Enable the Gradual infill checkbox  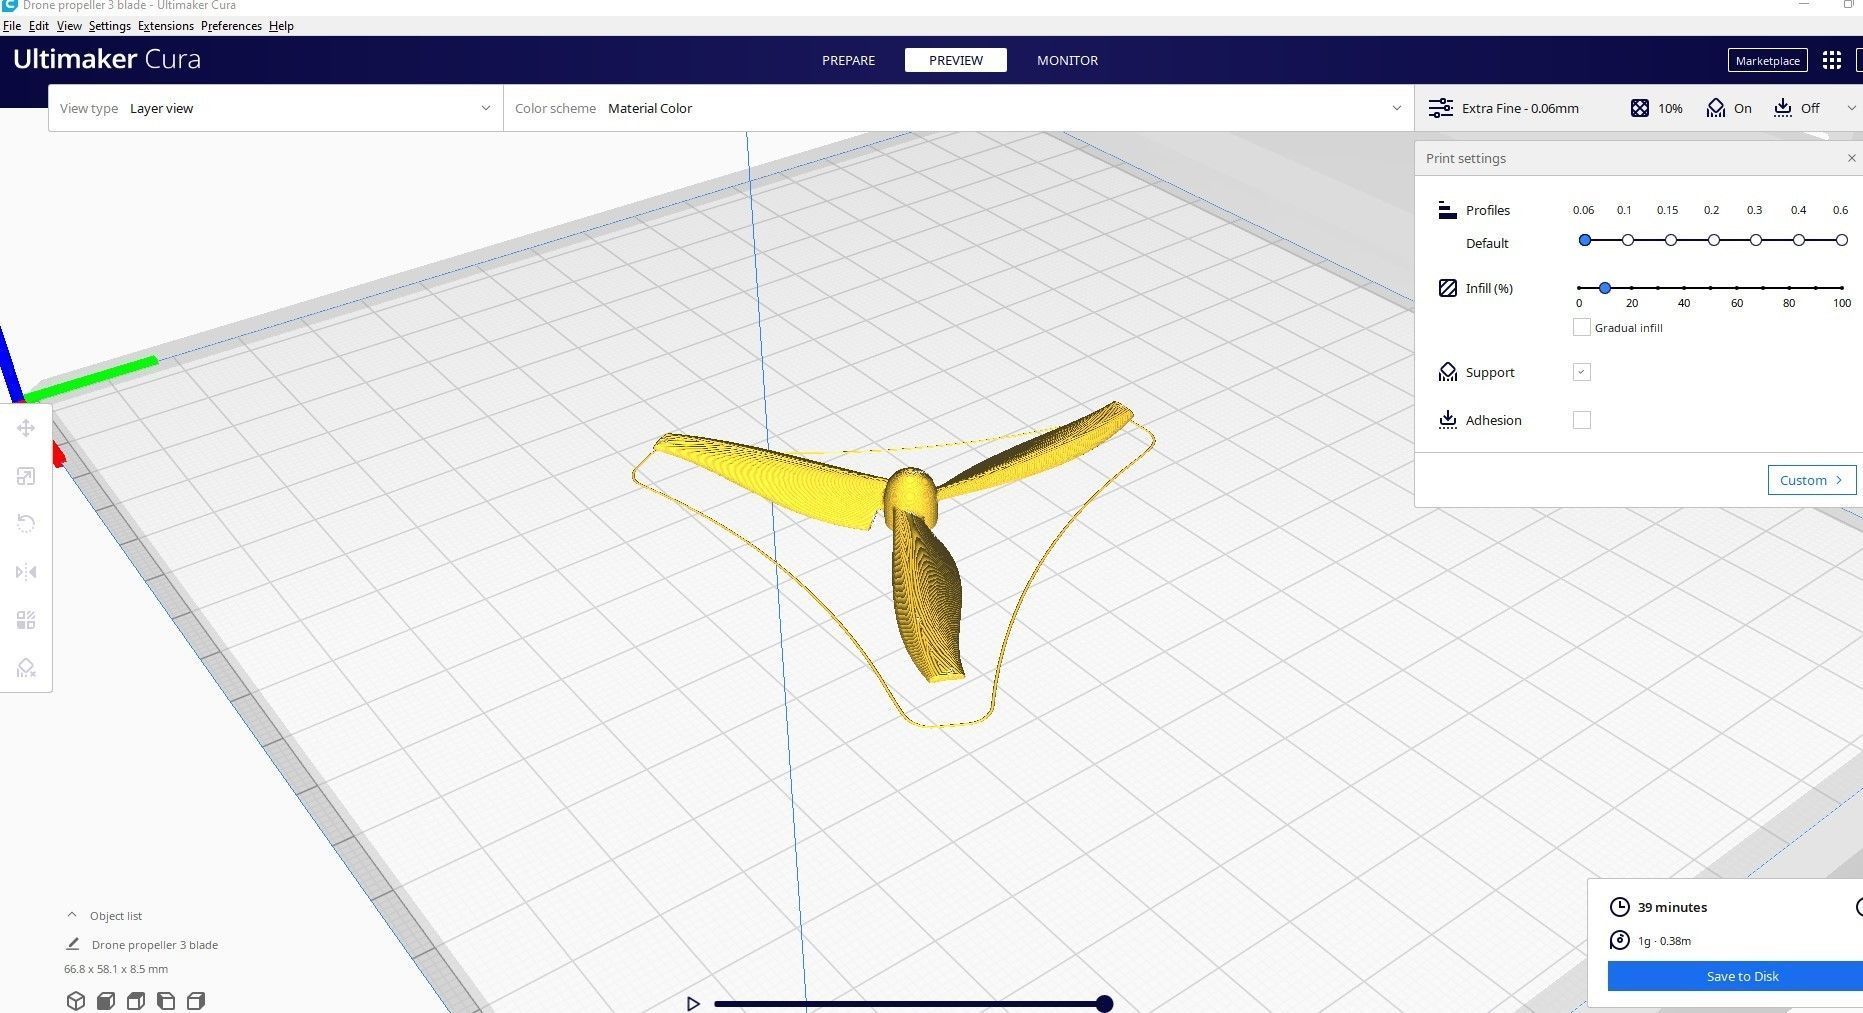point(1581,327)
